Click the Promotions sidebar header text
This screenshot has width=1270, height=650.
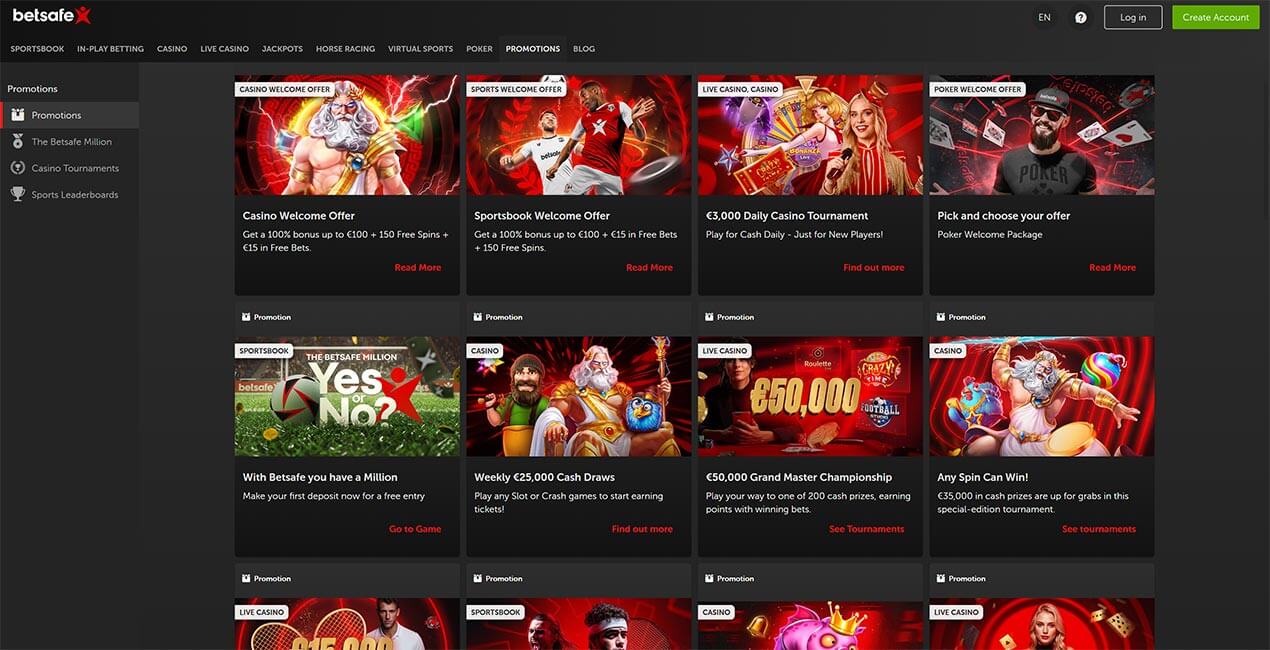32,89
